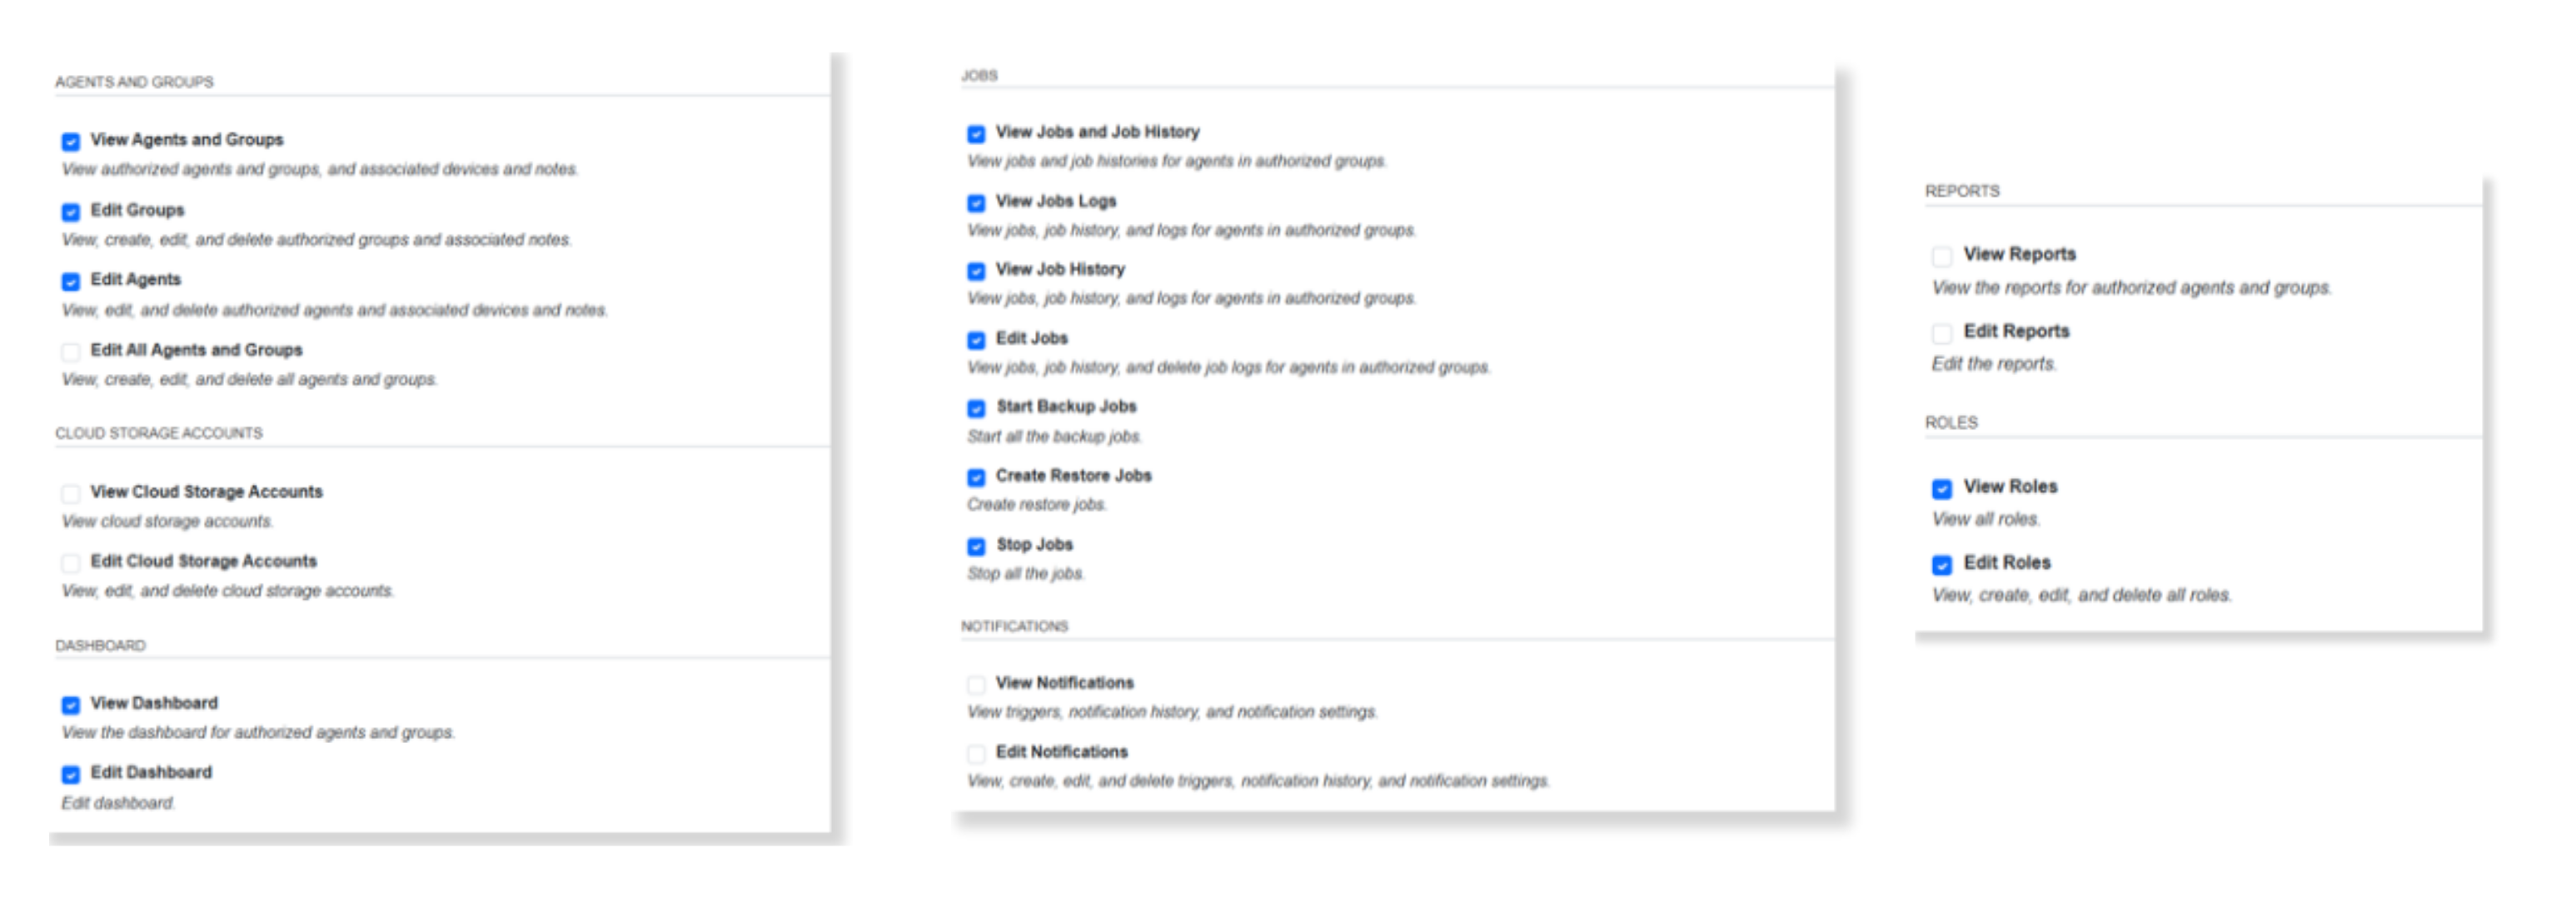The width and height of the screenshot is (2576, 898).
Task: Uncheck the View Job History box
Action: 975,269
